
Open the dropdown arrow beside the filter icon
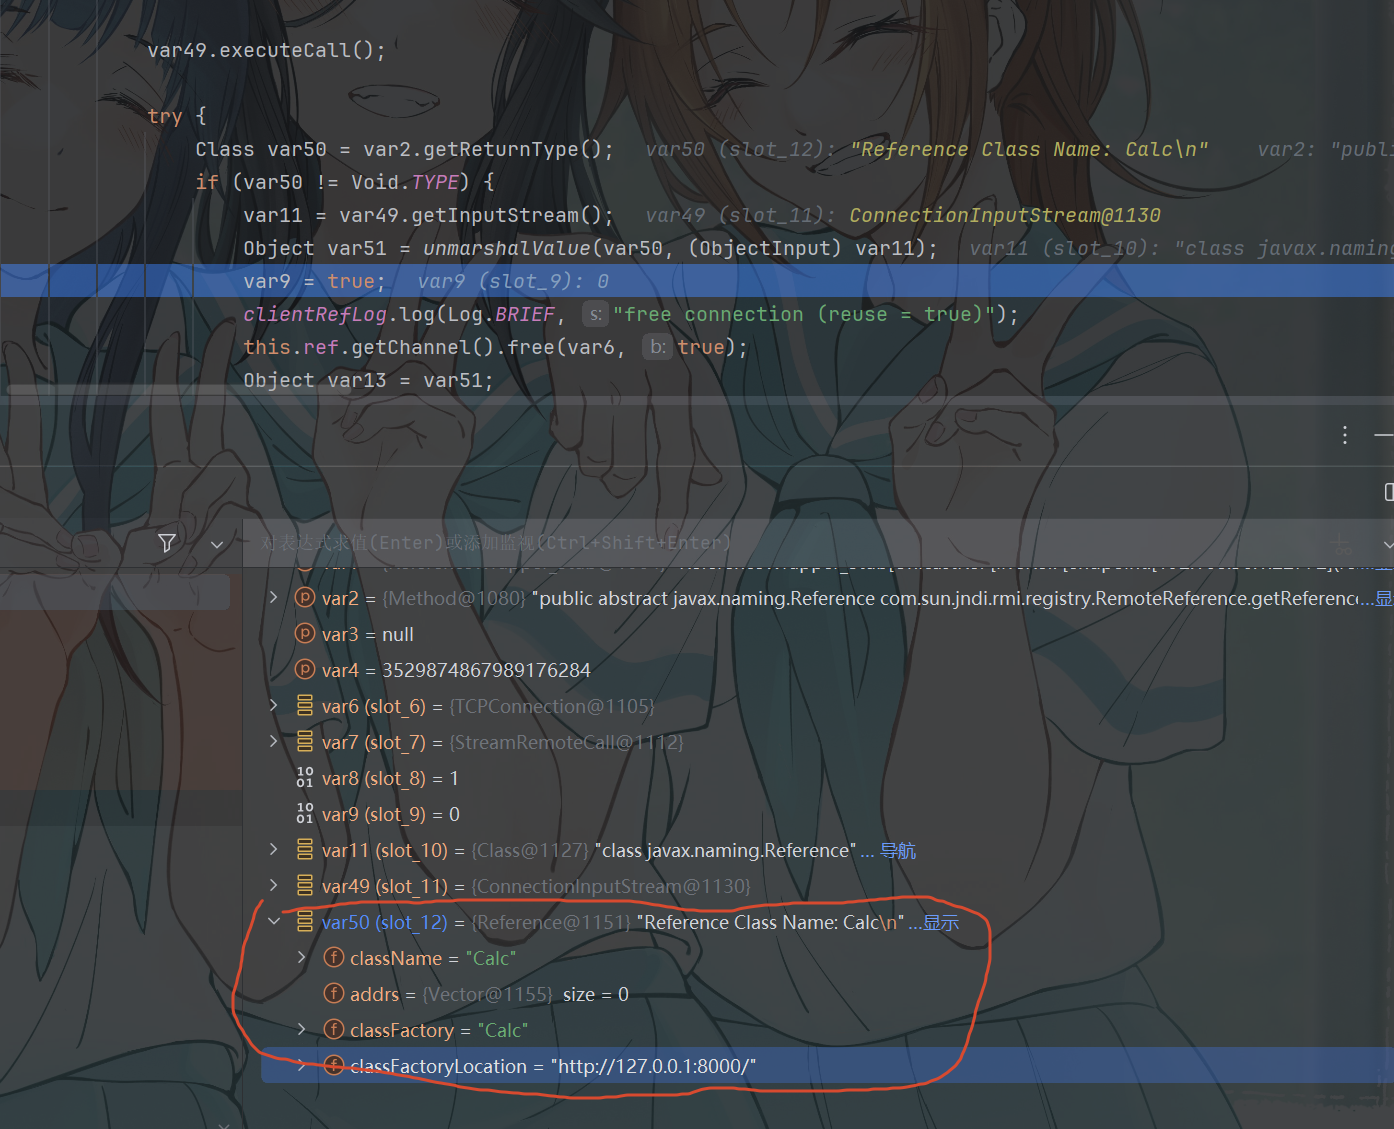tap(217, 544)
